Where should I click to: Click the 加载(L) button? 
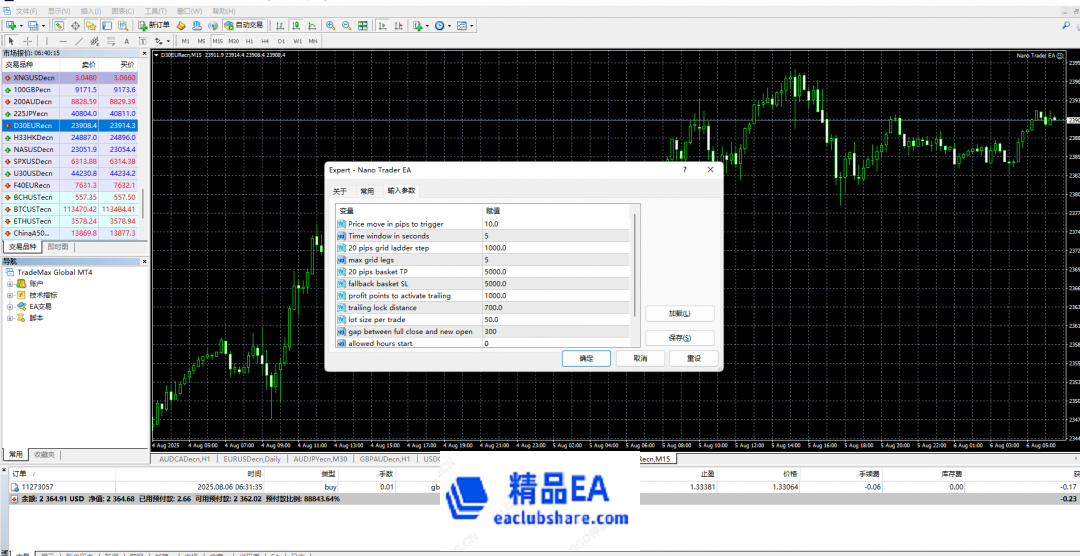click(x=680, y=313)
